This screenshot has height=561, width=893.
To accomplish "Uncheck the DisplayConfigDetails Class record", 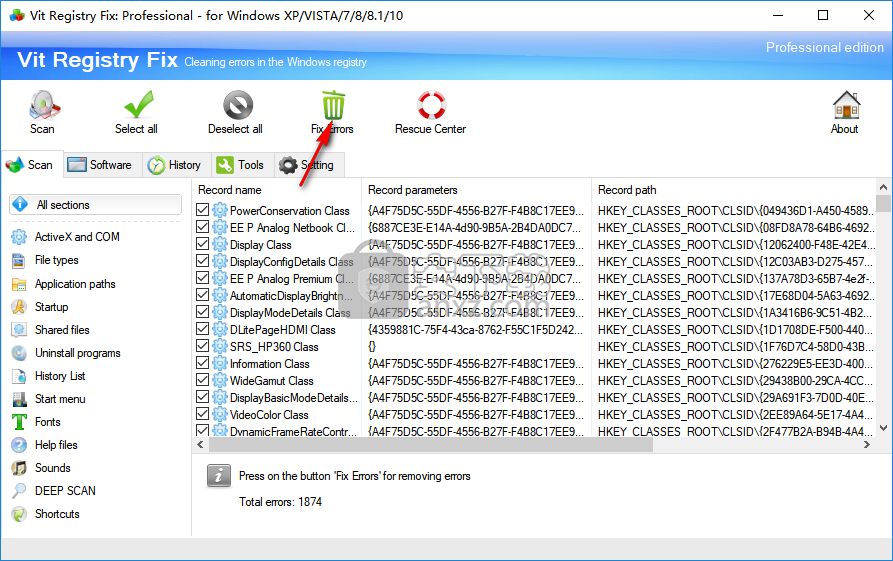I will [202, 261].
